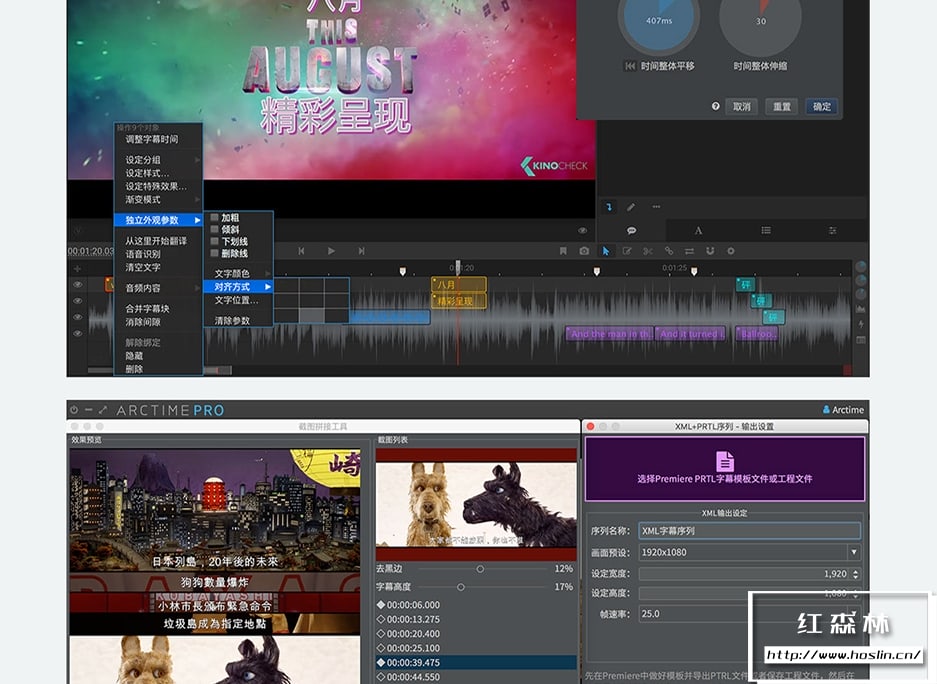The image size is (937, 684).
Task: Click the blue down-arrow icon beside the pencil
Action: coord(609,207)
